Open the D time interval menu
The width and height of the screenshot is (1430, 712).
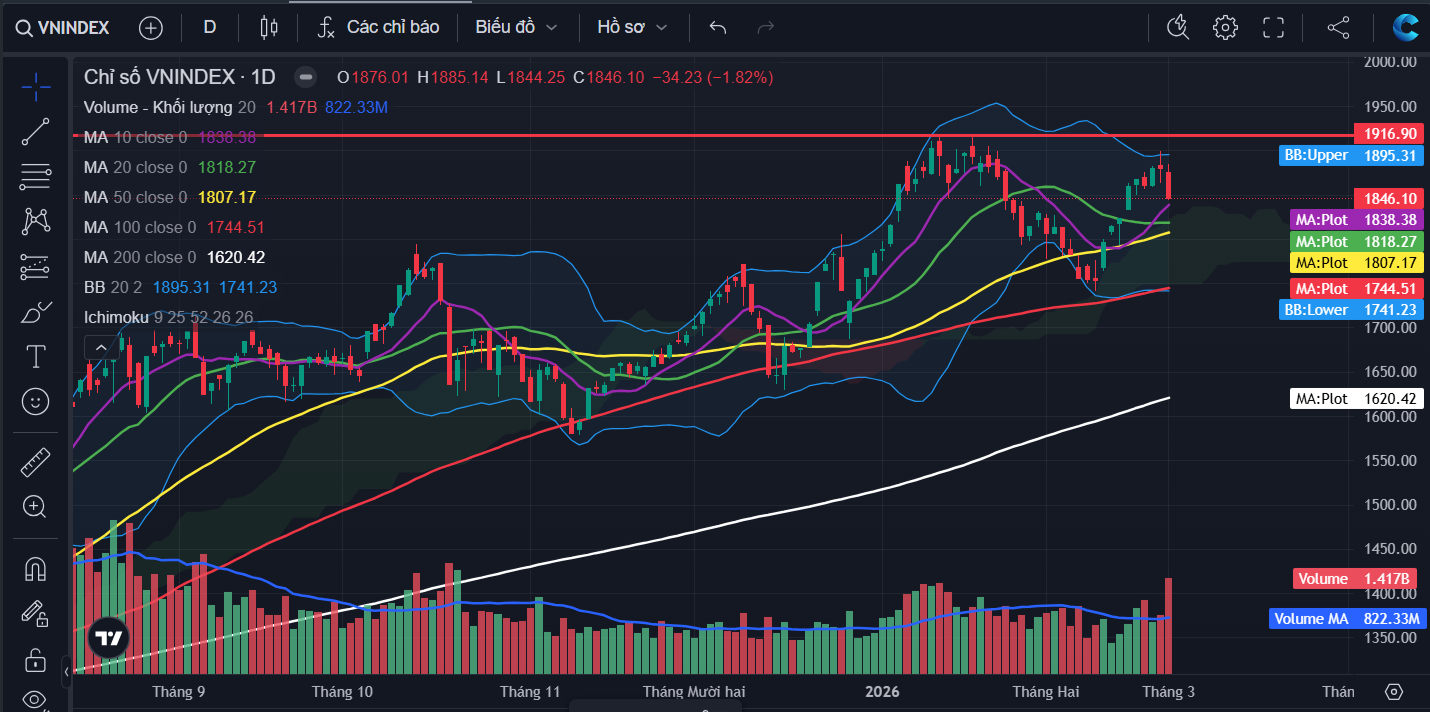pyautogui.click(x=210, y=27)
